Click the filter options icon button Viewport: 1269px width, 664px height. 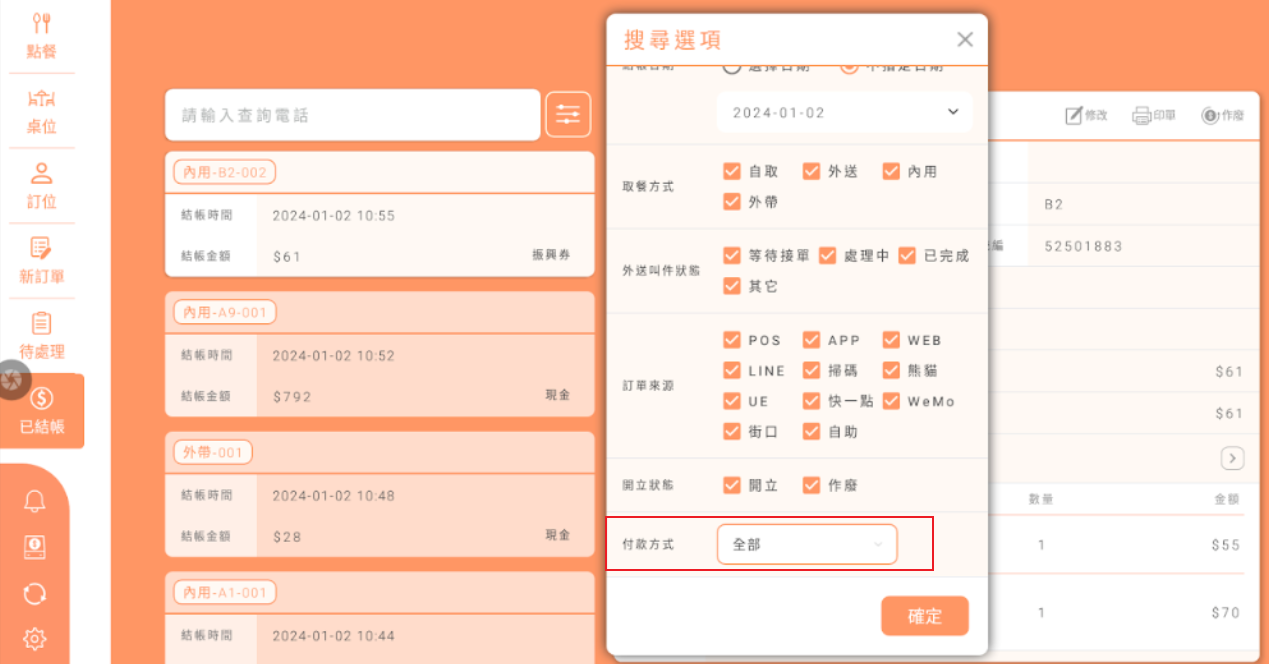568,115
